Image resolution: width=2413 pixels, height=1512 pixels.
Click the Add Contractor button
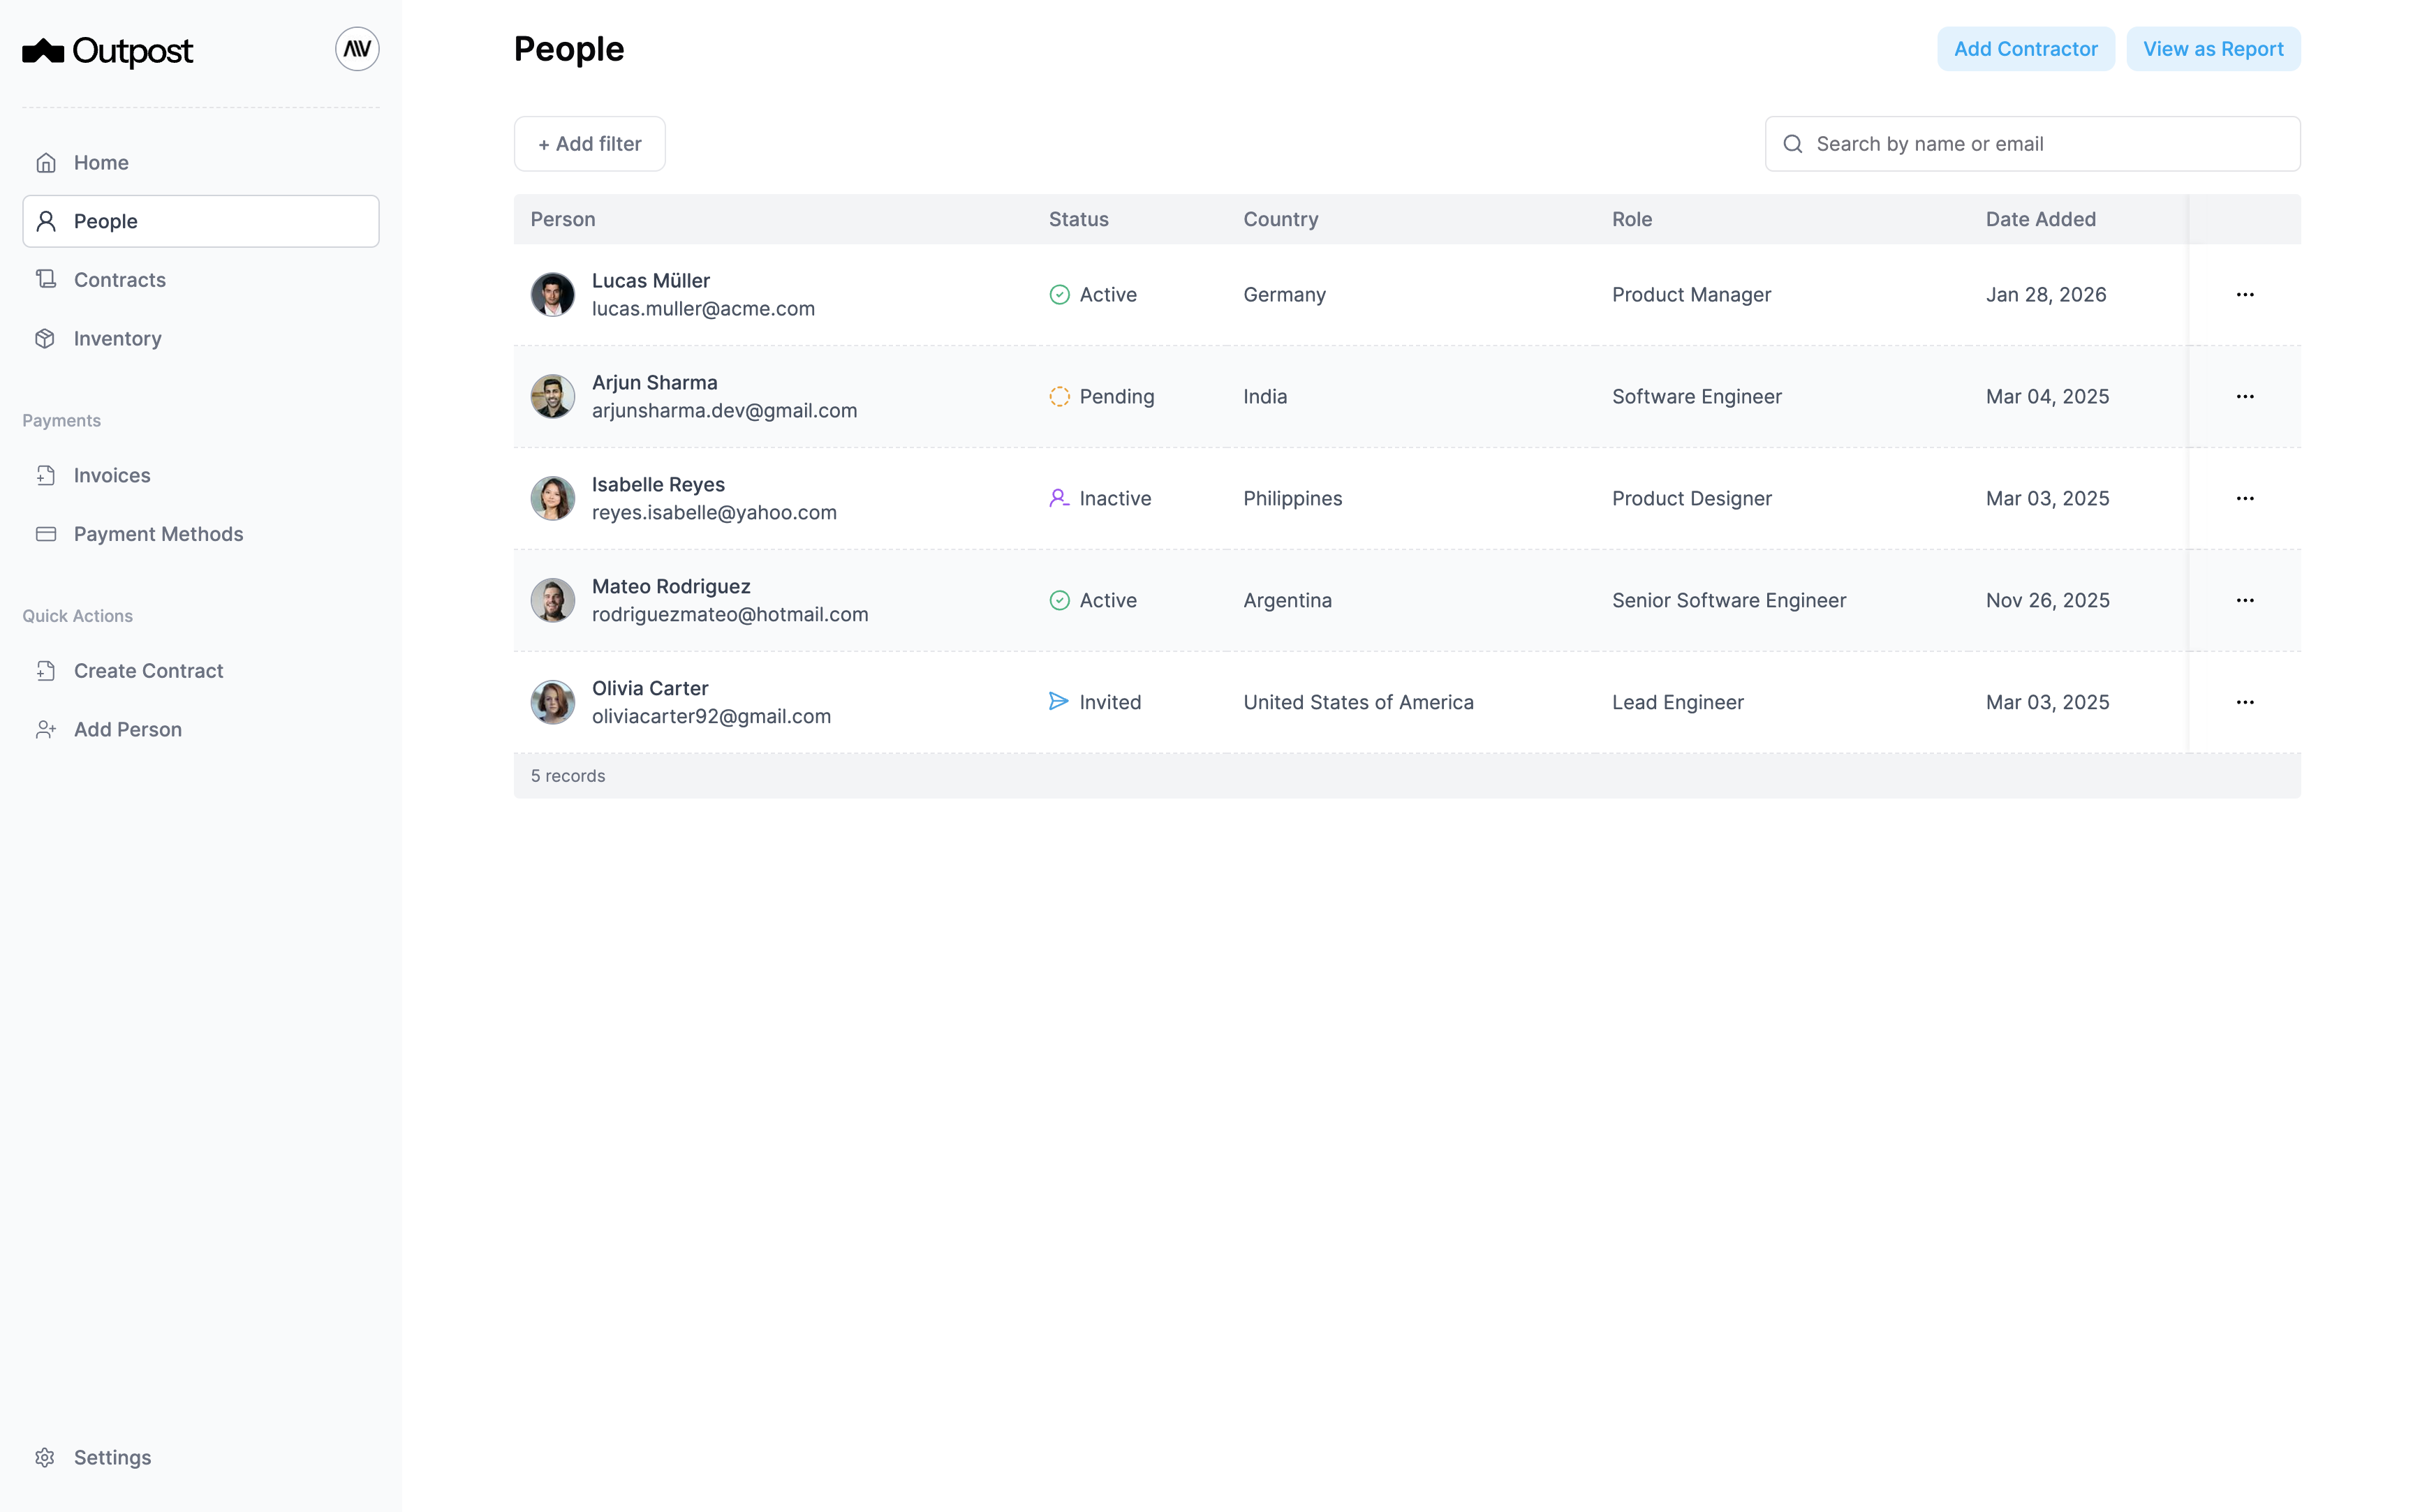click(x=2025, y=49)
